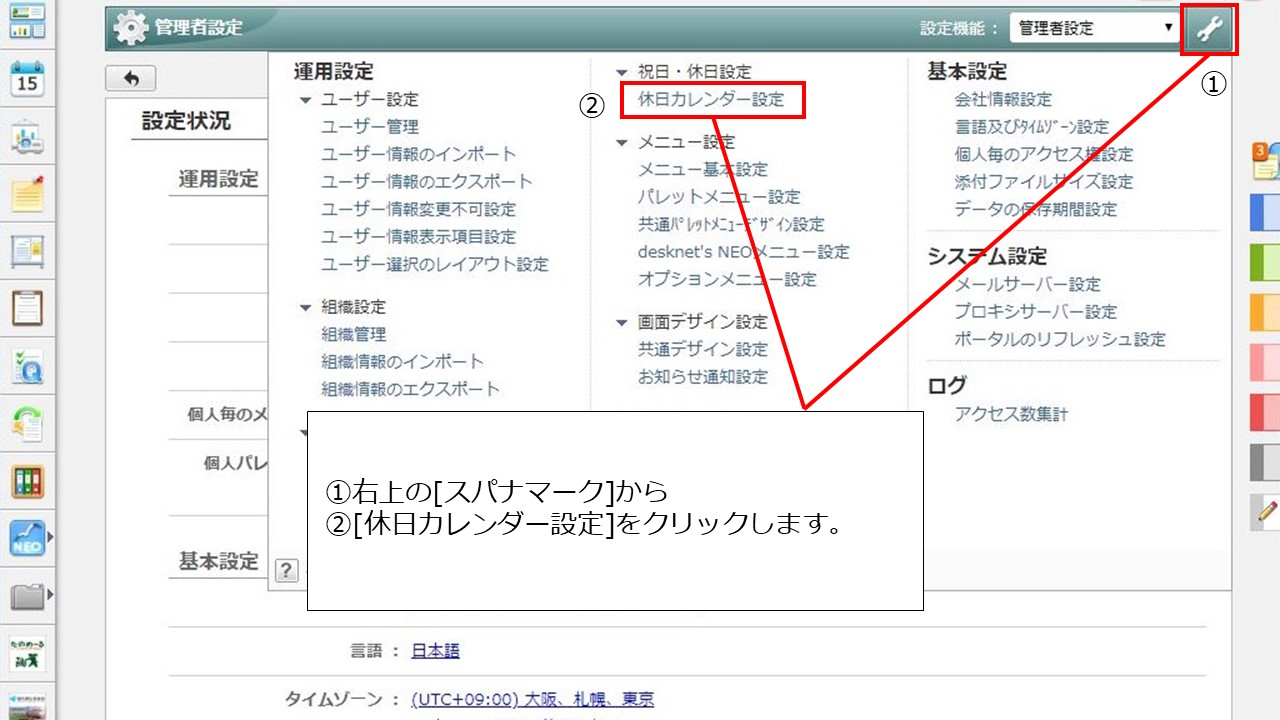Open the binders cabinet icon in sidebar
Viewport: 1280px width, 720px height.
click(27, 481)
